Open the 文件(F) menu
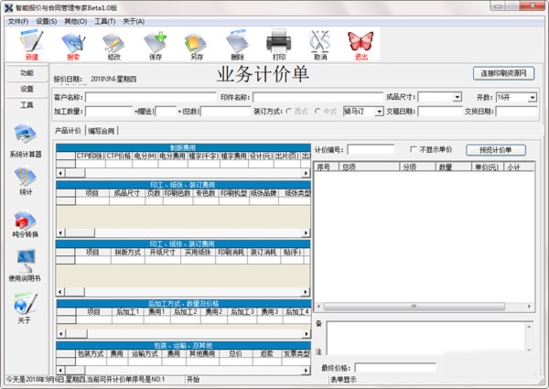549x389 pixels. [18, 21]
